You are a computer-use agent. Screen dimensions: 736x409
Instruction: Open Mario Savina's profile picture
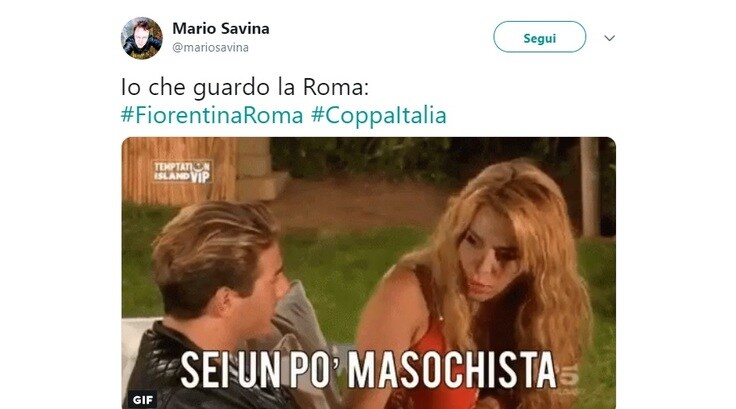click(x=142, y=38)
